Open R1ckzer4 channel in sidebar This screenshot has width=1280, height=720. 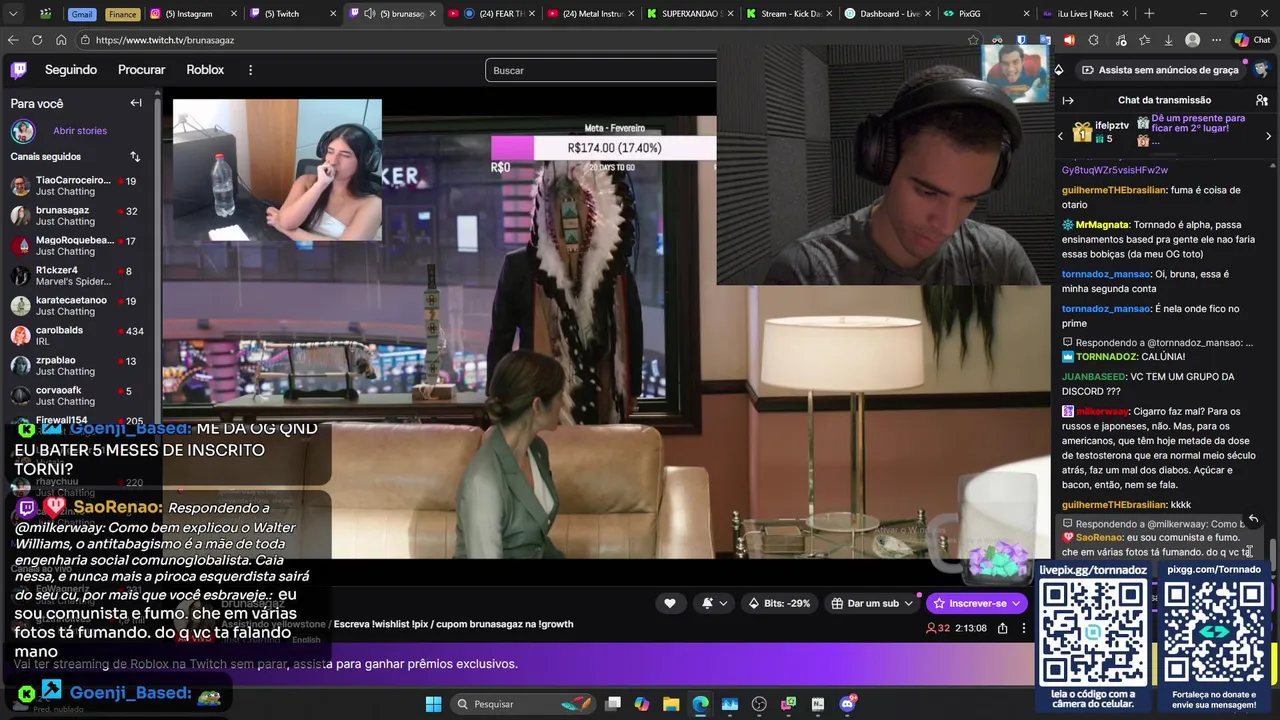tap(80, 276)
